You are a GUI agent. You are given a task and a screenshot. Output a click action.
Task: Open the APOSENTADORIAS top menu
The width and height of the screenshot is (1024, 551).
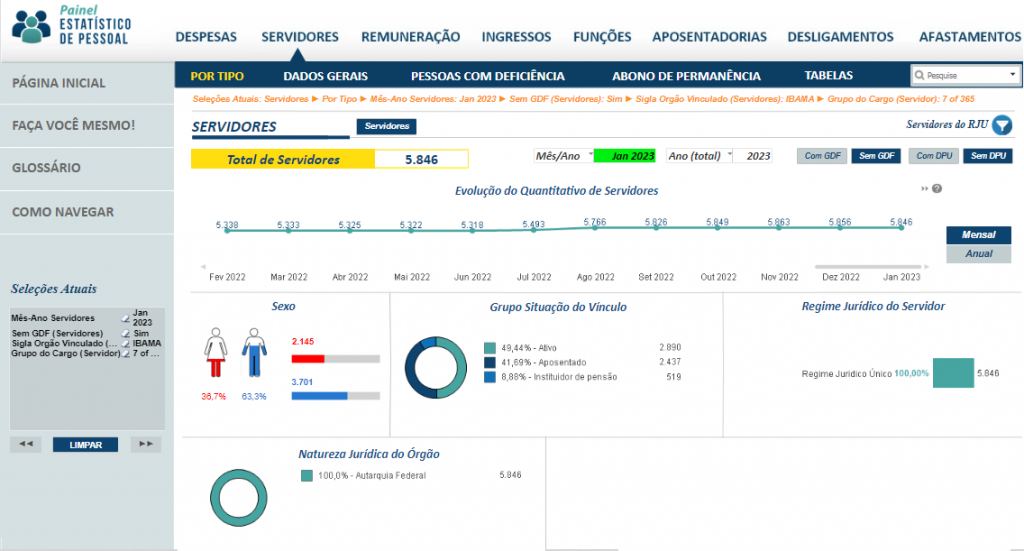(x=709, y=37)
